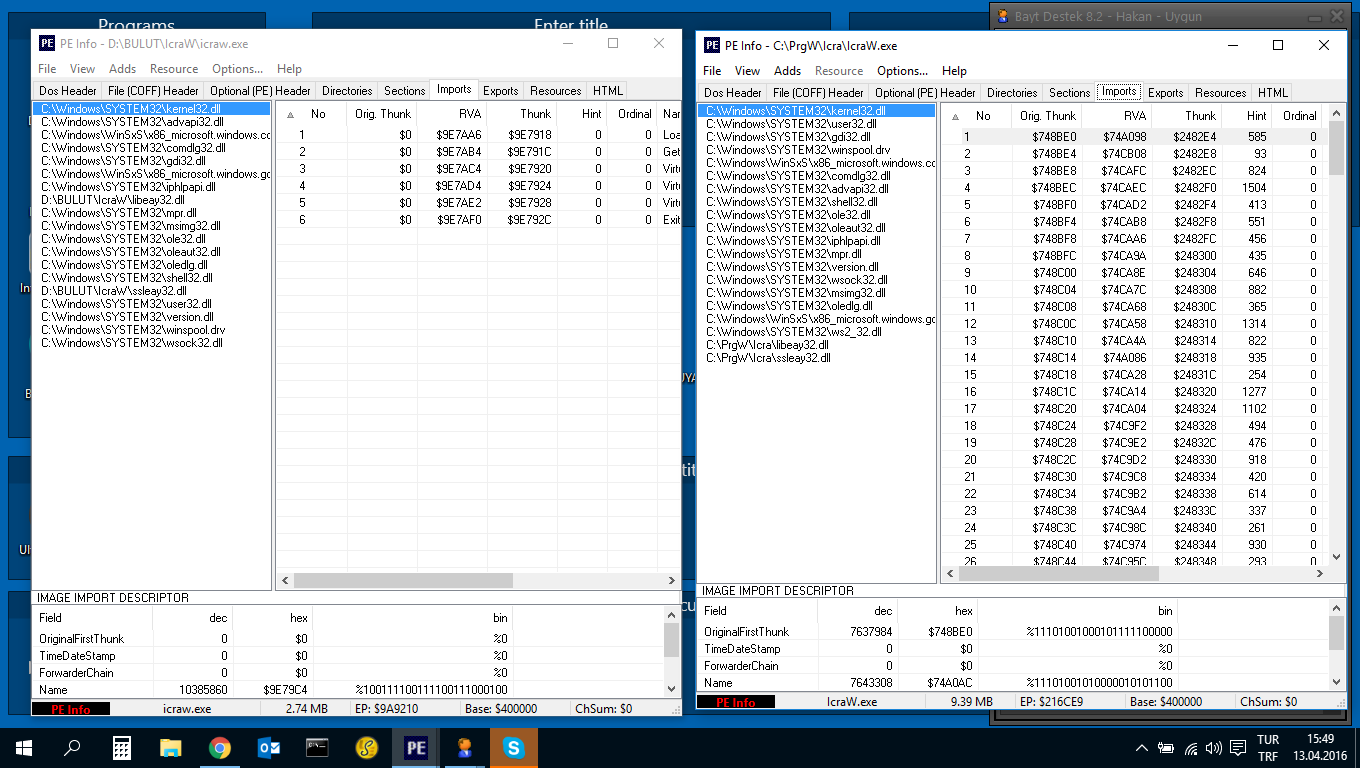Open File menu in D:\BULUT icraw.exe window
The image size is (1360, 768).
pyautogui.click(x=47, y=69)
